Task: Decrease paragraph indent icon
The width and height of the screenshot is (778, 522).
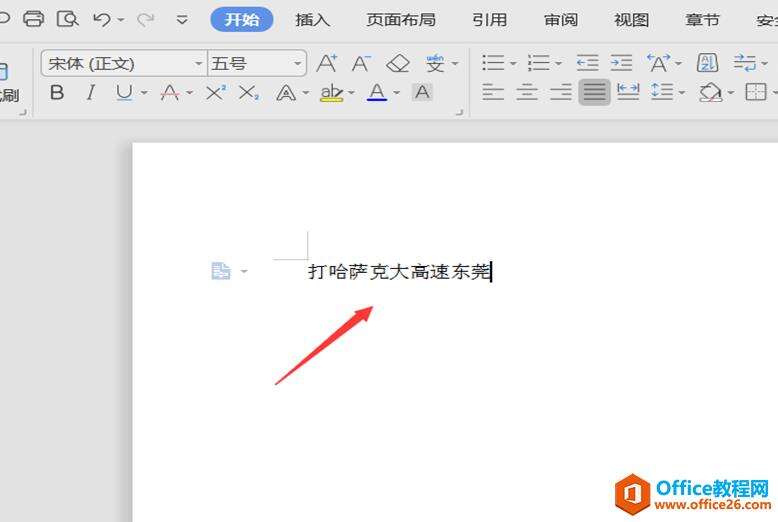Action: pos(587,64)
